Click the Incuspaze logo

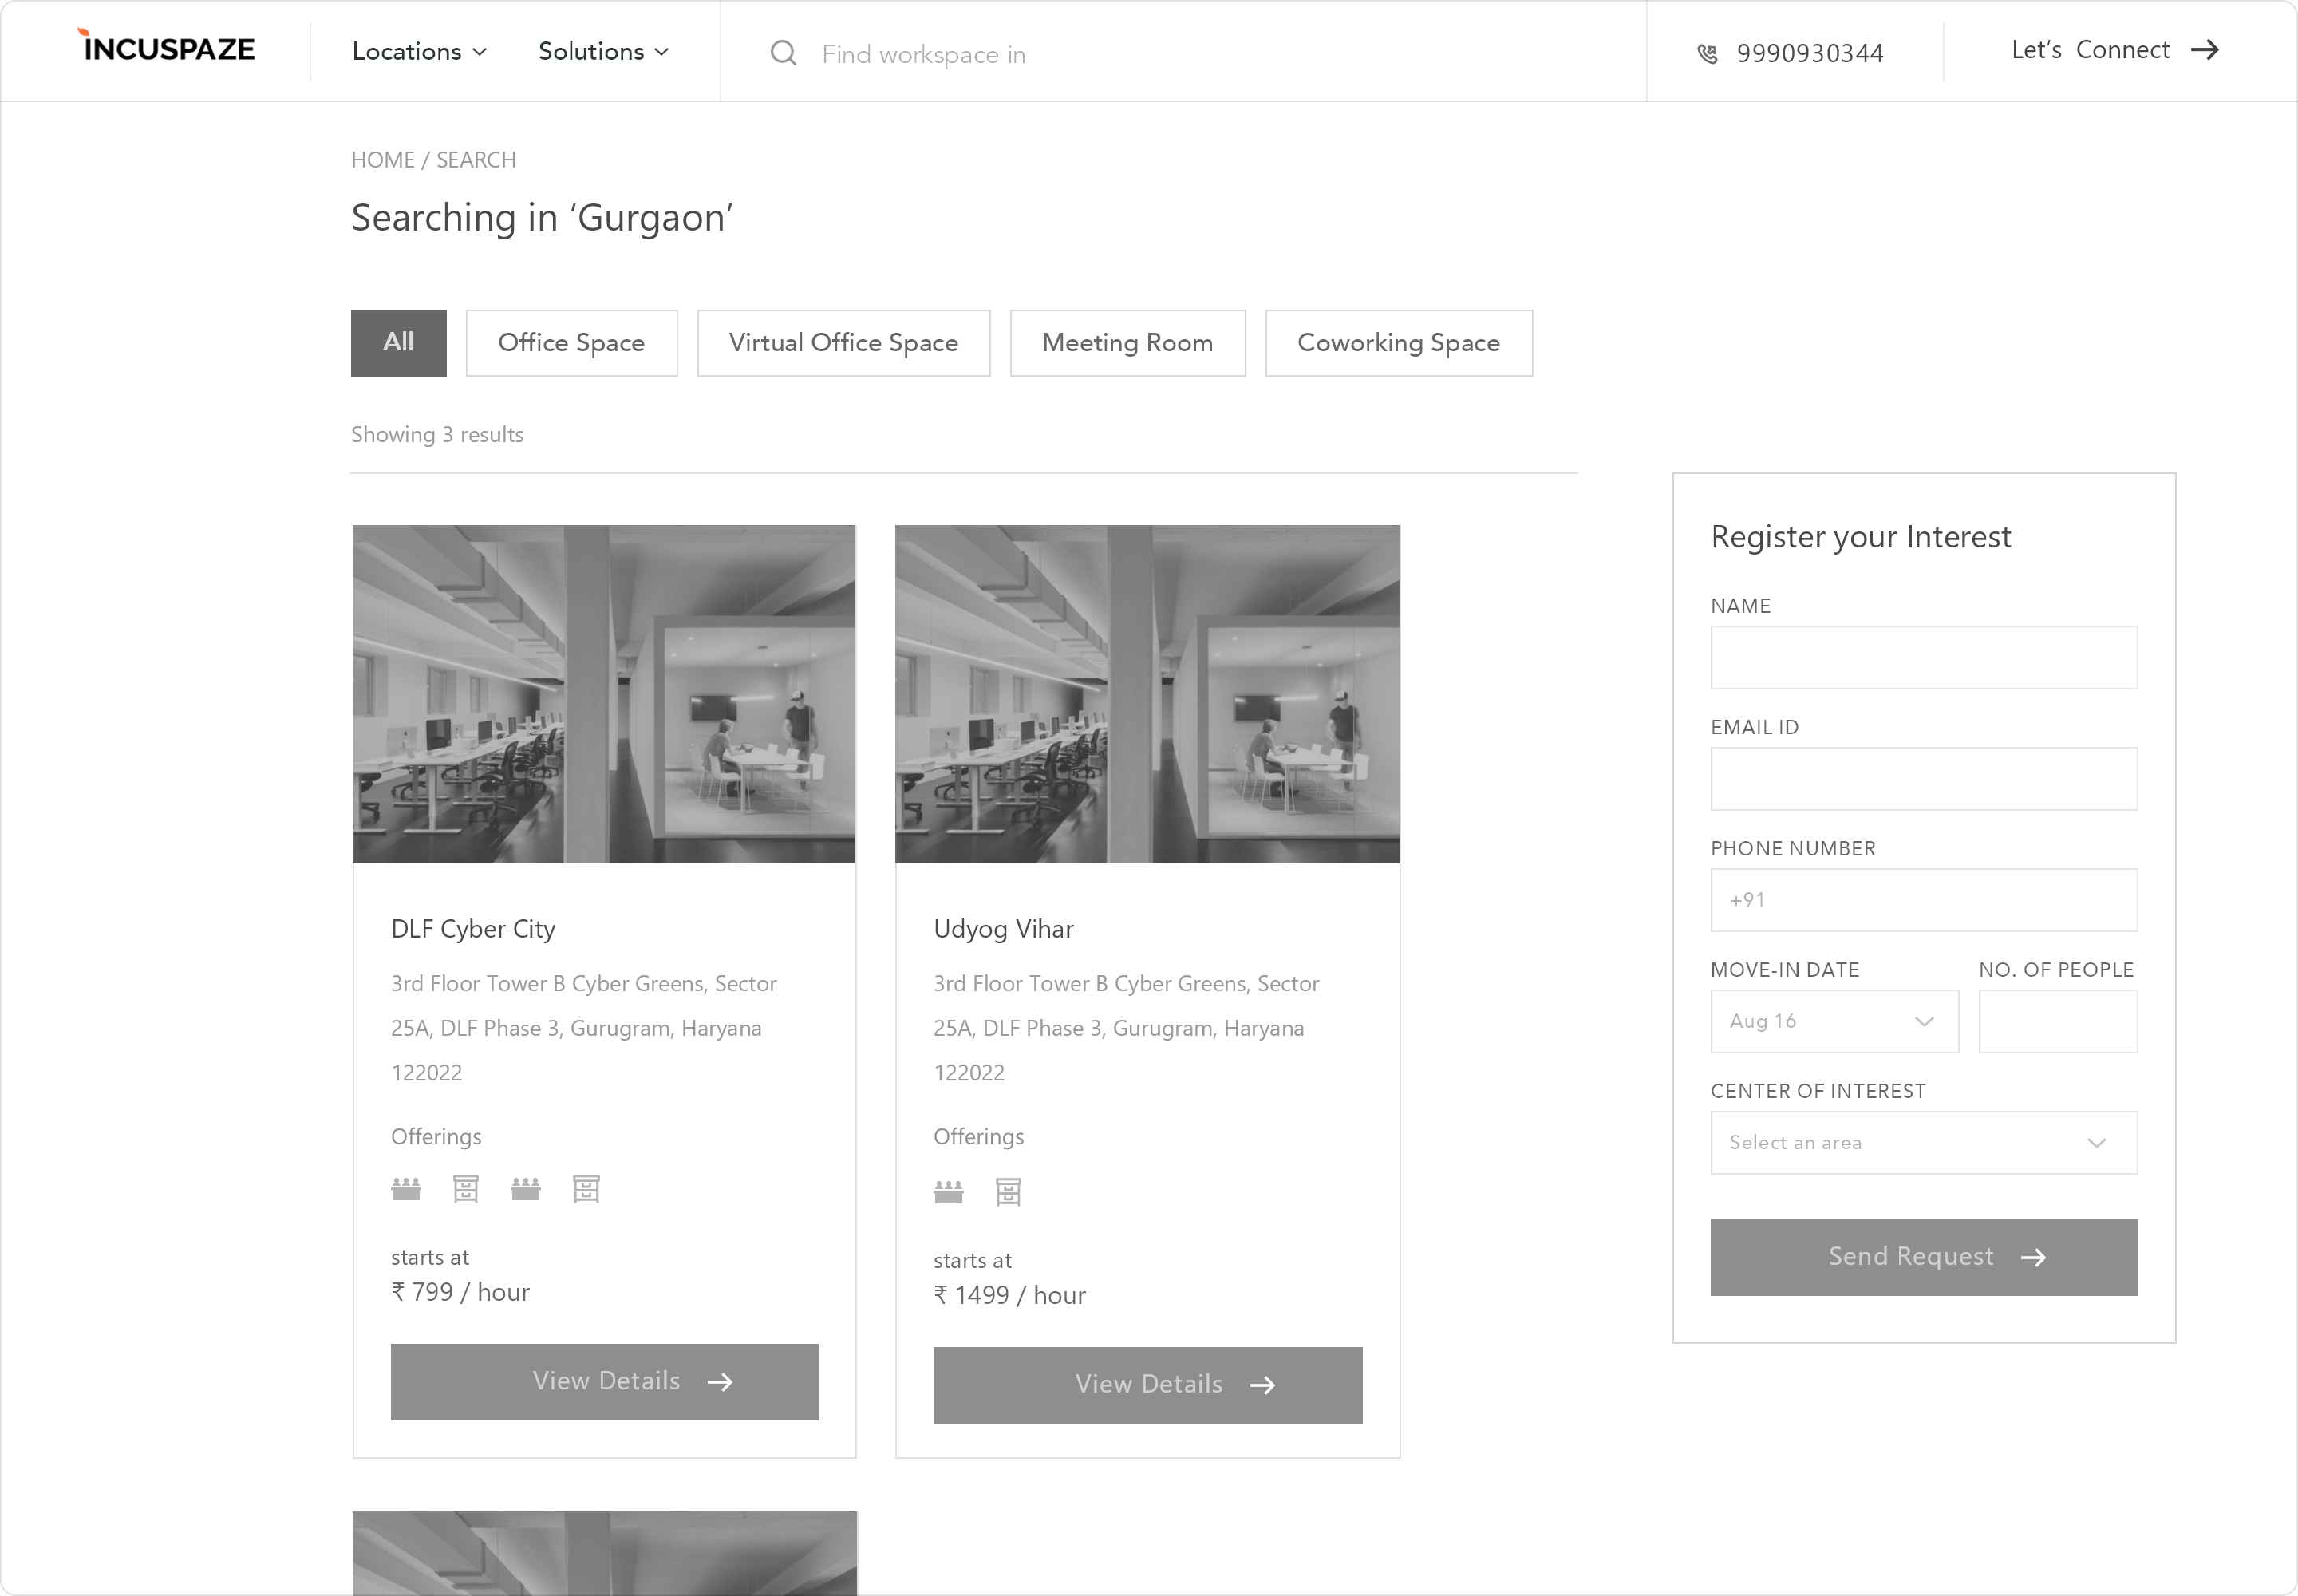pos(167,48)
